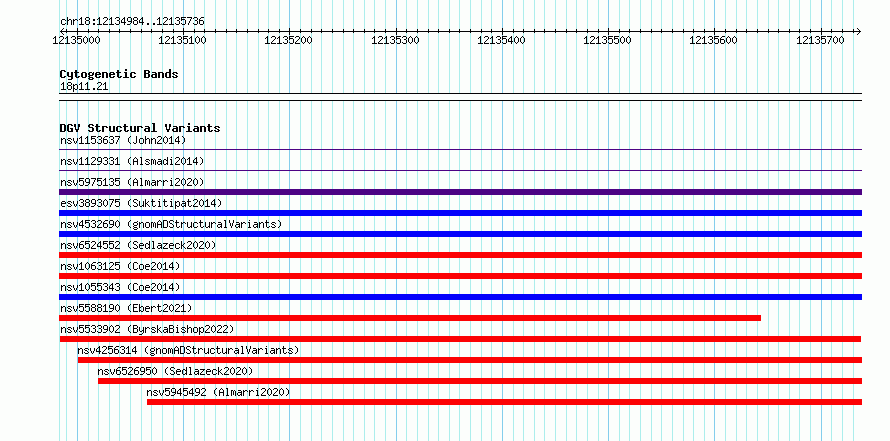Click the DGV Structural Variants track title

(140, 128)
